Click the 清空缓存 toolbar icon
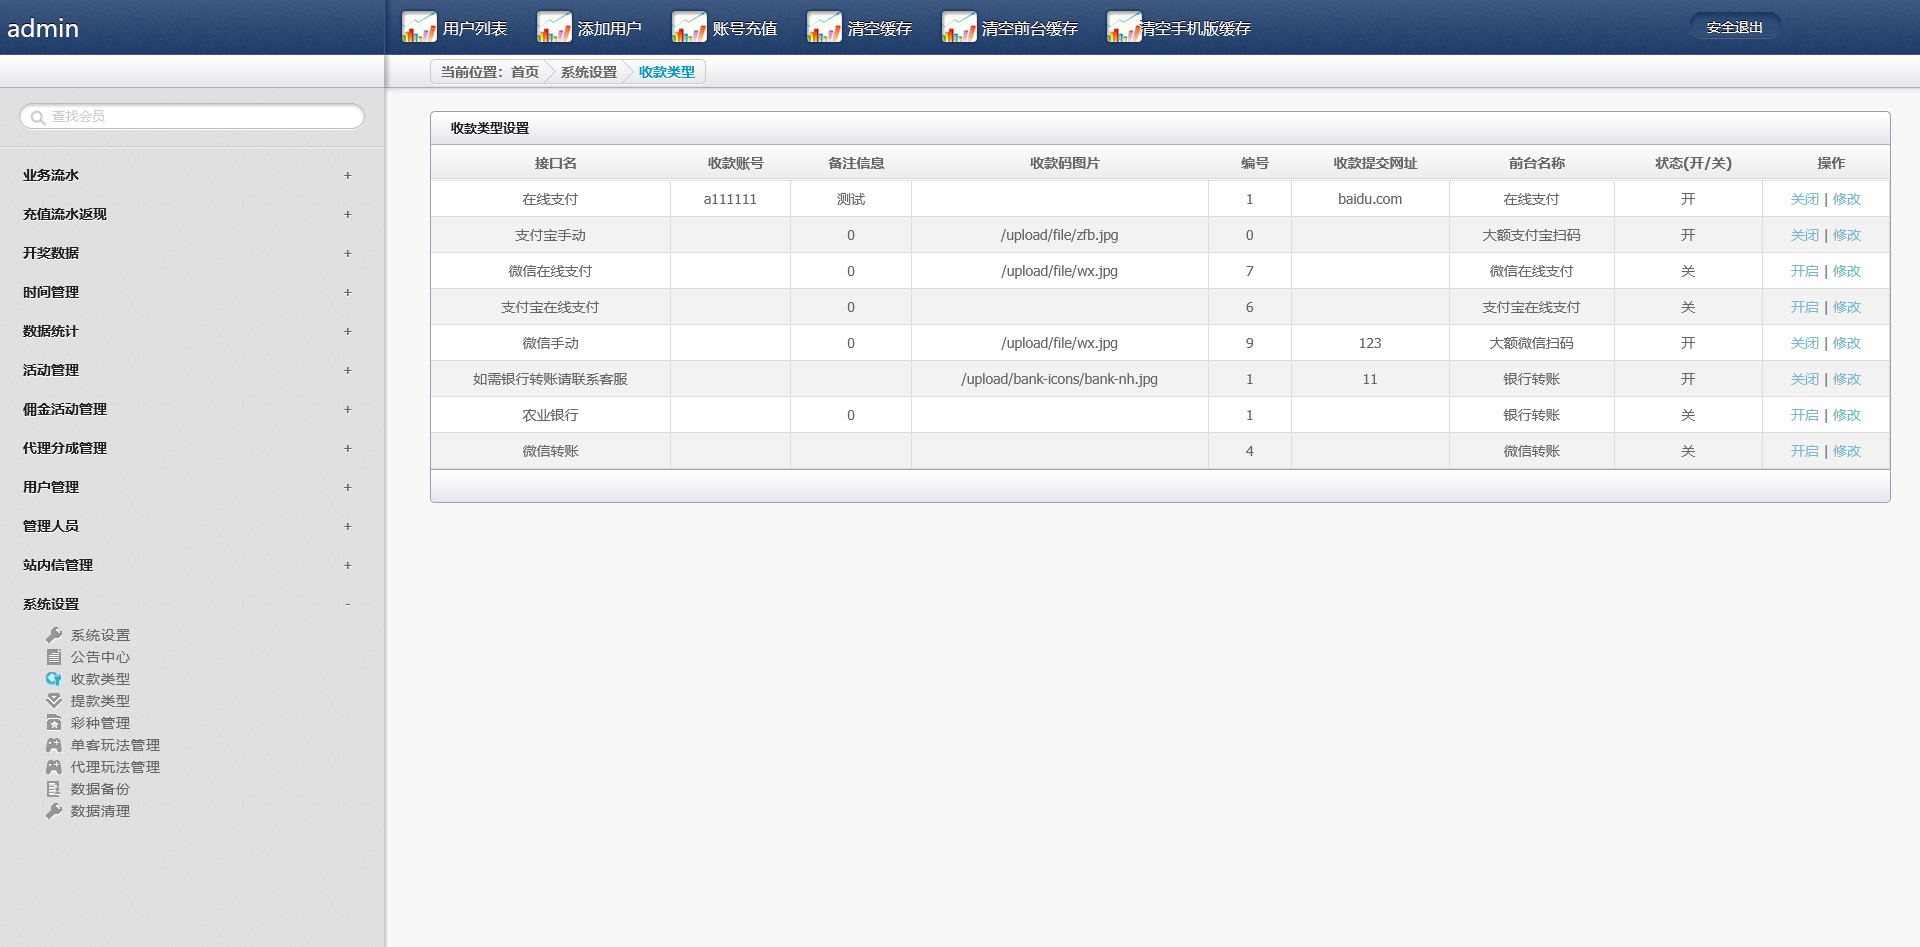The width and height of the screenshot is (1920, 947). [x=824, y=28]
